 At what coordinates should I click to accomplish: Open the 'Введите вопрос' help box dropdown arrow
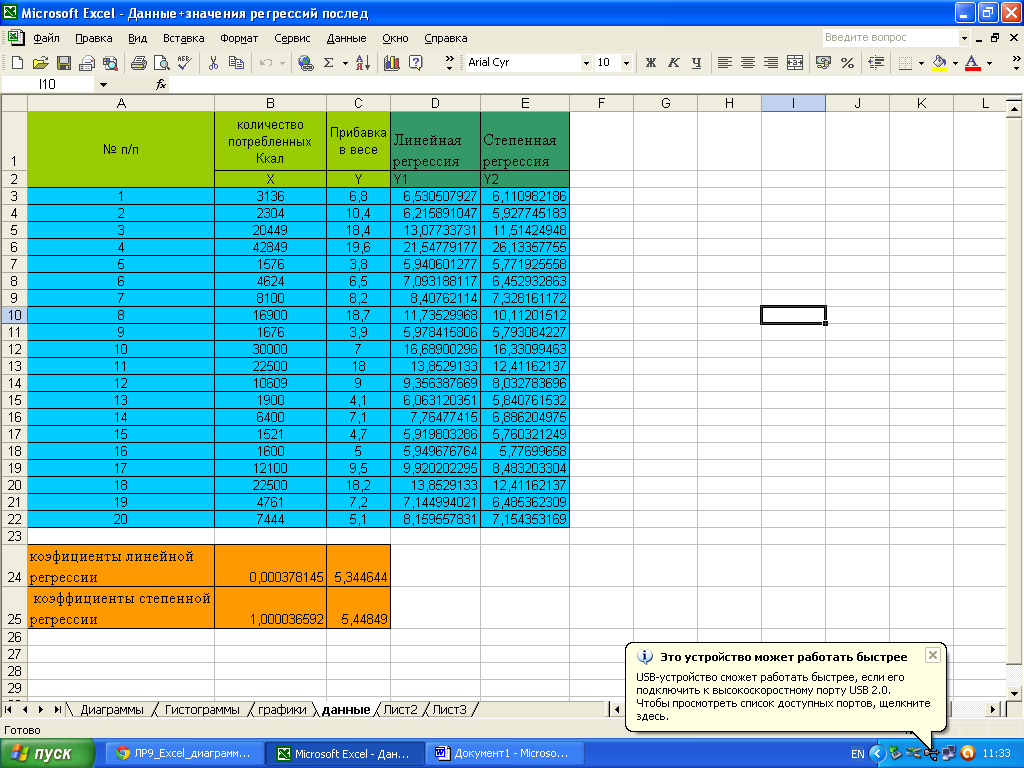pyautogui.click(x=964, y=38)
